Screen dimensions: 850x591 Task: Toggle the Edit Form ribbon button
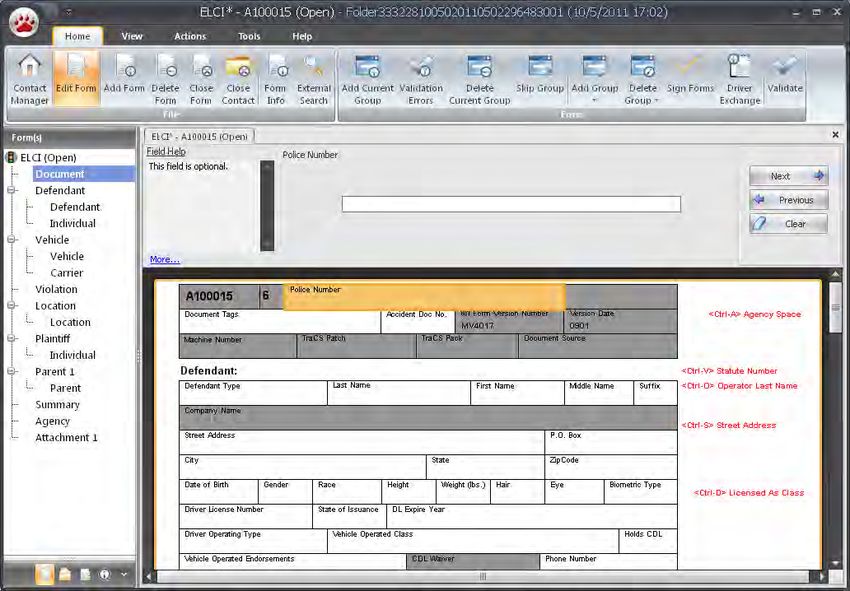tap(76, 80)
